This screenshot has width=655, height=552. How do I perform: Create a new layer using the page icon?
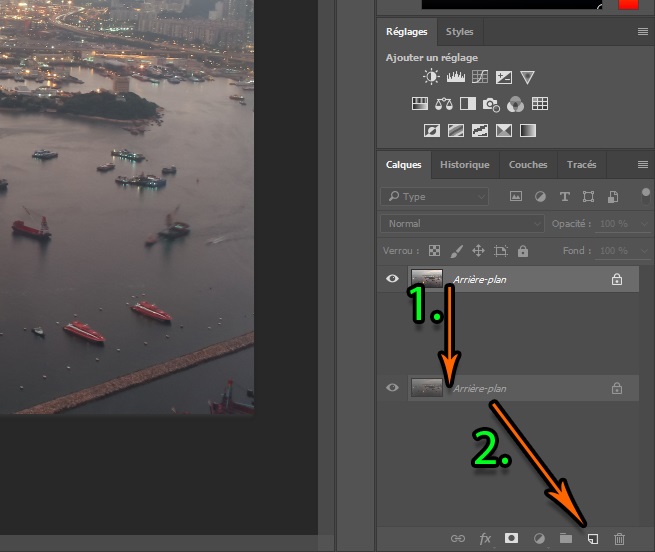[x=592, y=539]
